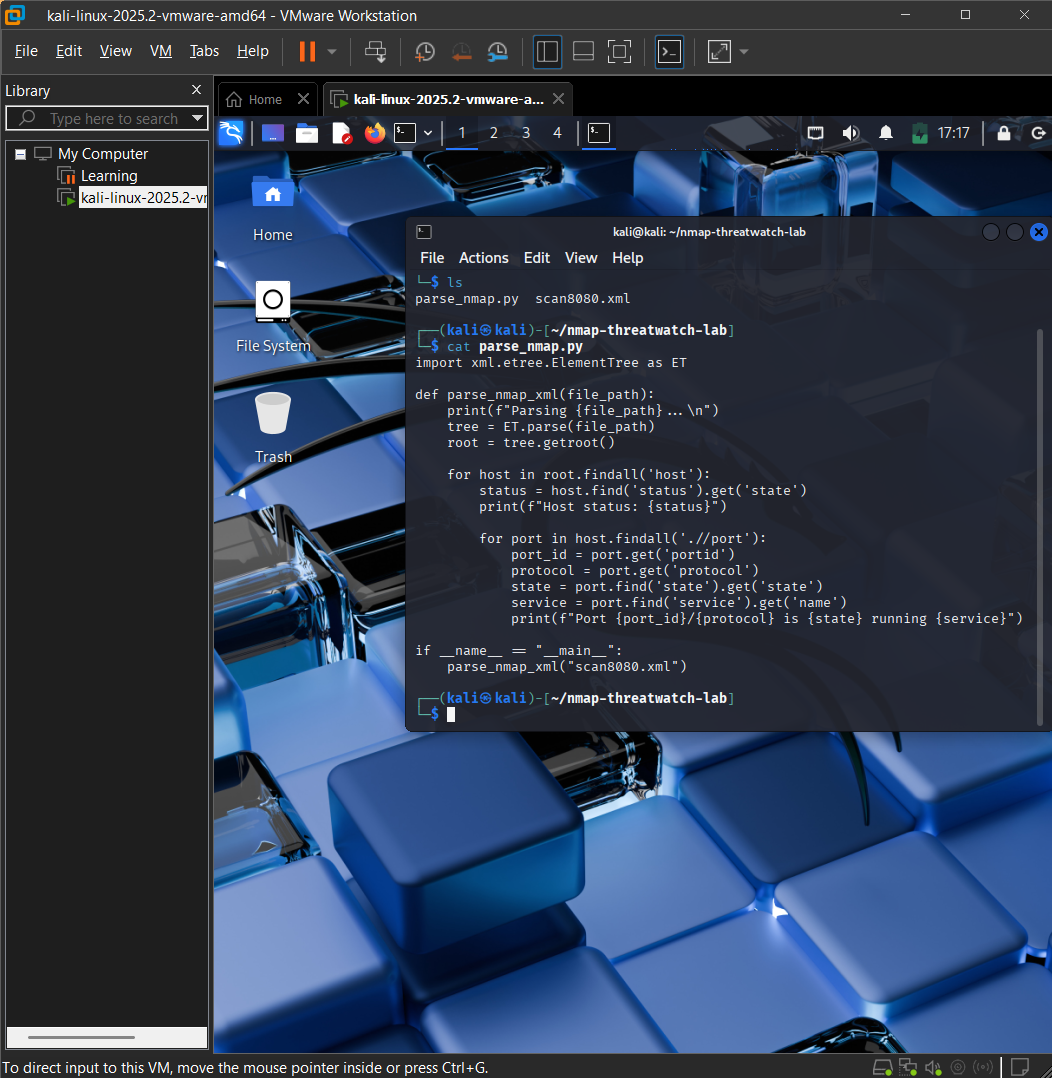Viewport: 1052px width, 1078px height.
Task: Pause the virtual machine with the orange button
Action: tap(307, 52)
